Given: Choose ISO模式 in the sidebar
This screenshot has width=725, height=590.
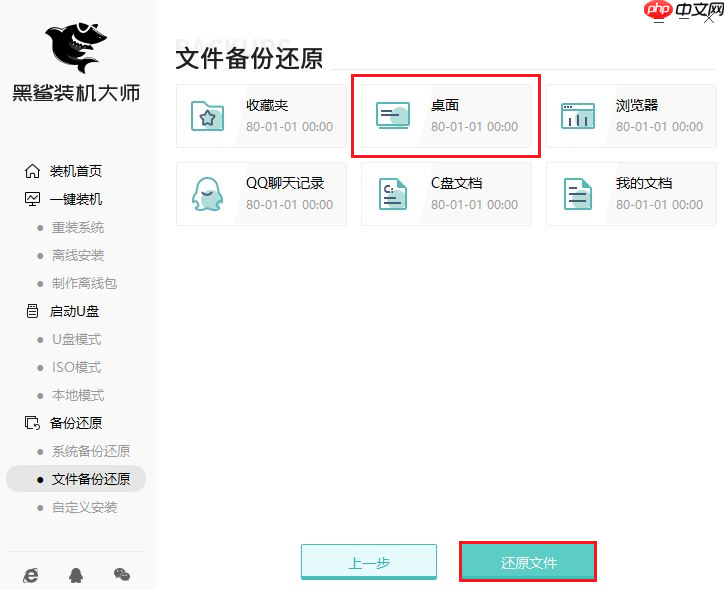Looking at the screenshot, I should (x=77, y=367).
